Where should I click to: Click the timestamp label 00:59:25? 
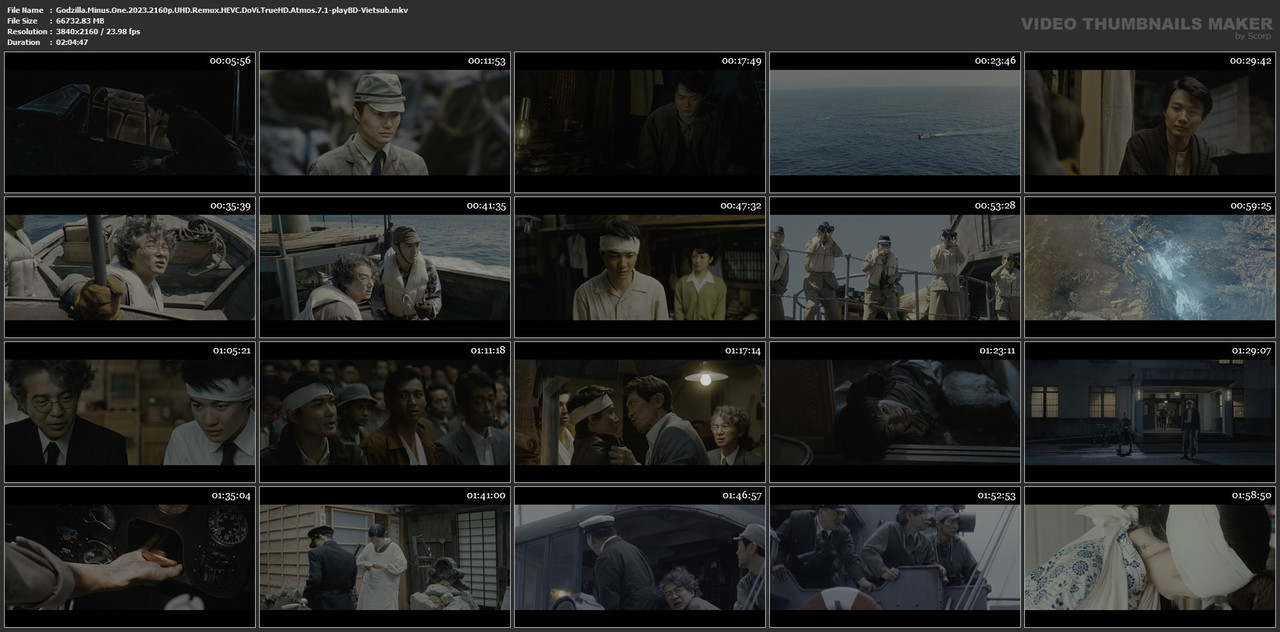click(x=1250, y=206)
